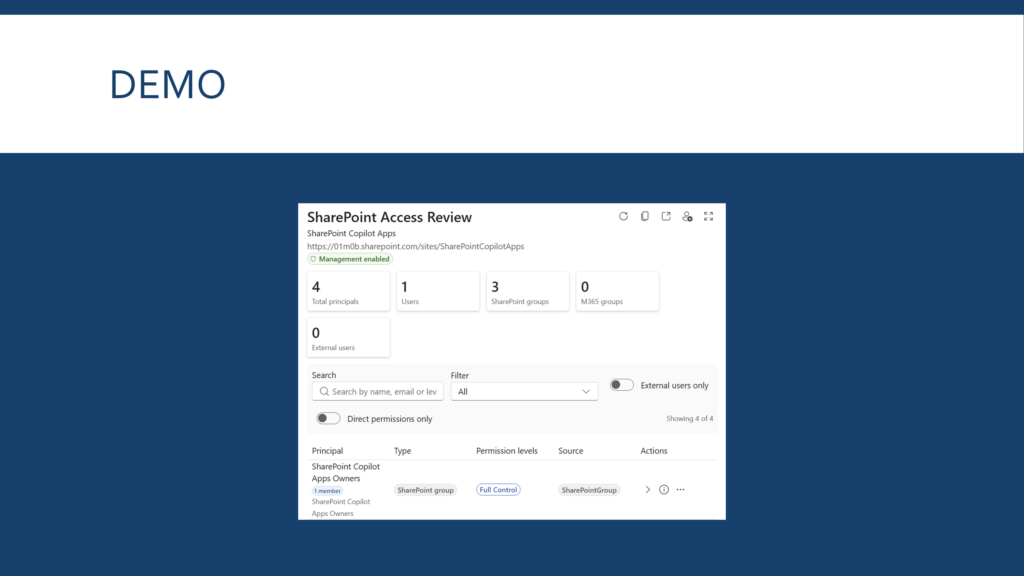Open the Filter dropdown showing All
Screen dimensions: 1024x576
tap(524, 392)
